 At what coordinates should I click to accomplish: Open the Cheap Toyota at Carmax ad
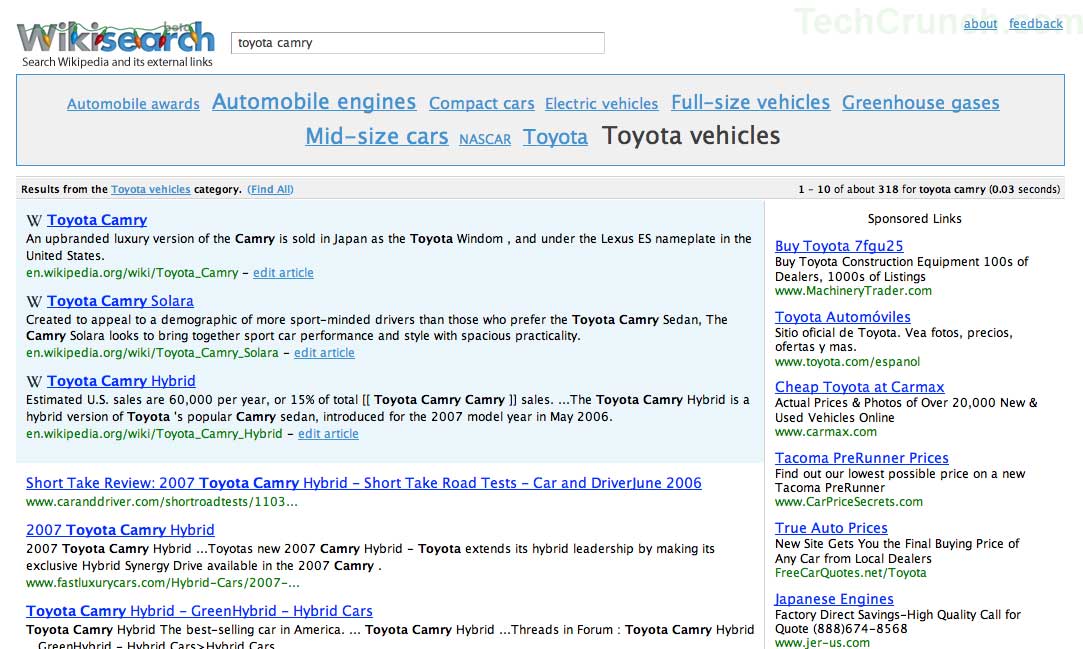click(859, 387)
